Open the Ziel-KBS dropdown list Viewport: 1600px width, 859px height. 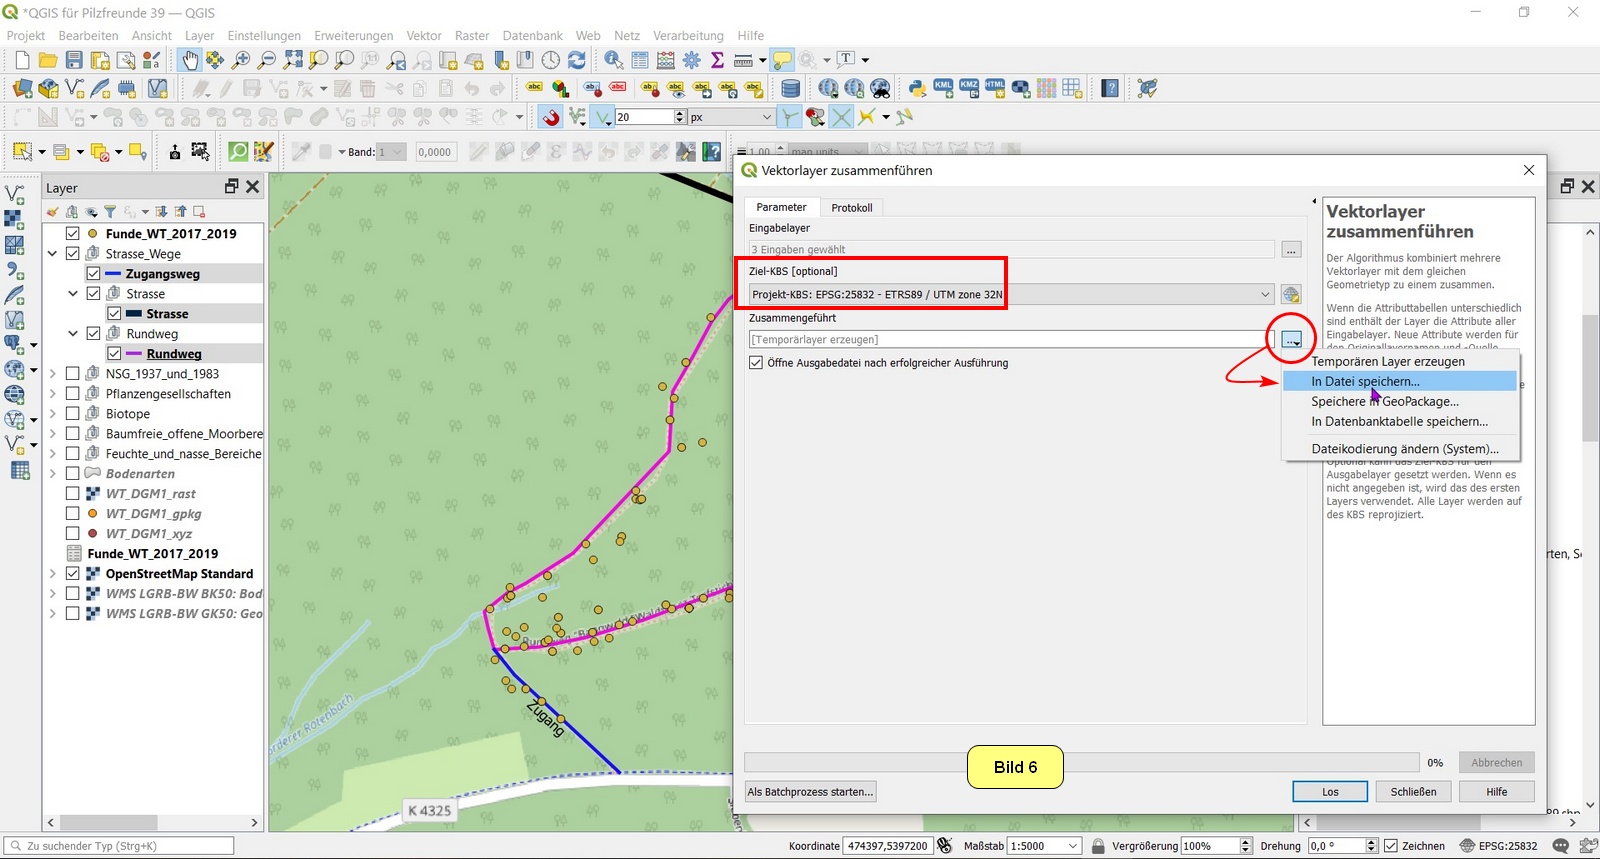(x=1264, y=294)
